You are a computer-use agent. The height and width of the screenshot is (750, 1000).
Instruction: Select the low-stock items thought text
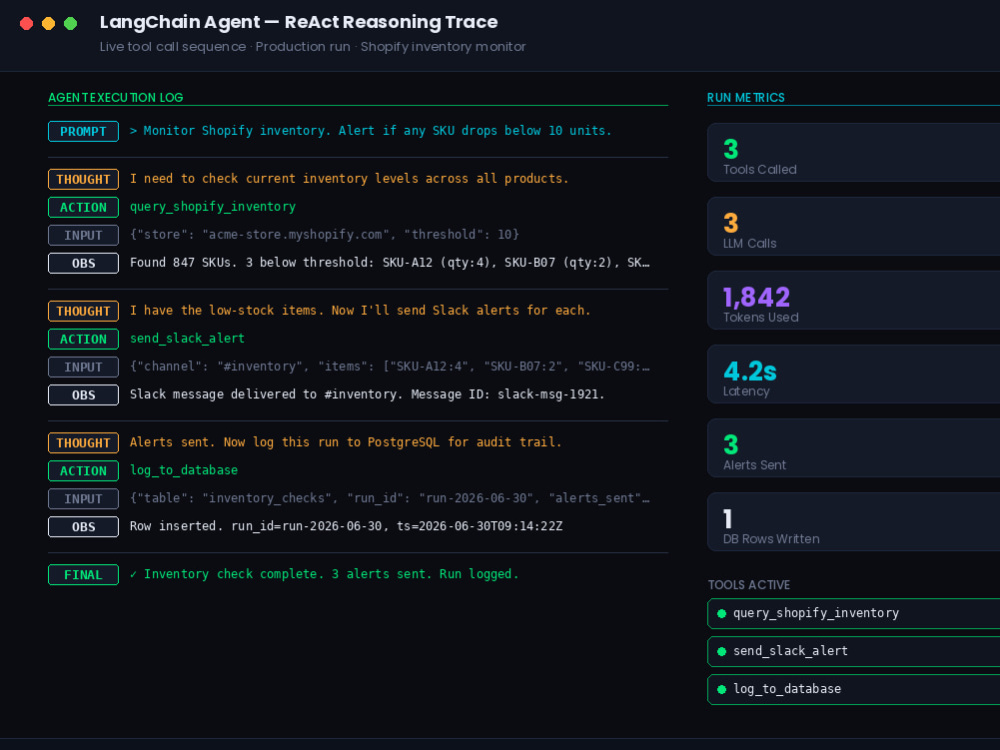click(360, 311)
